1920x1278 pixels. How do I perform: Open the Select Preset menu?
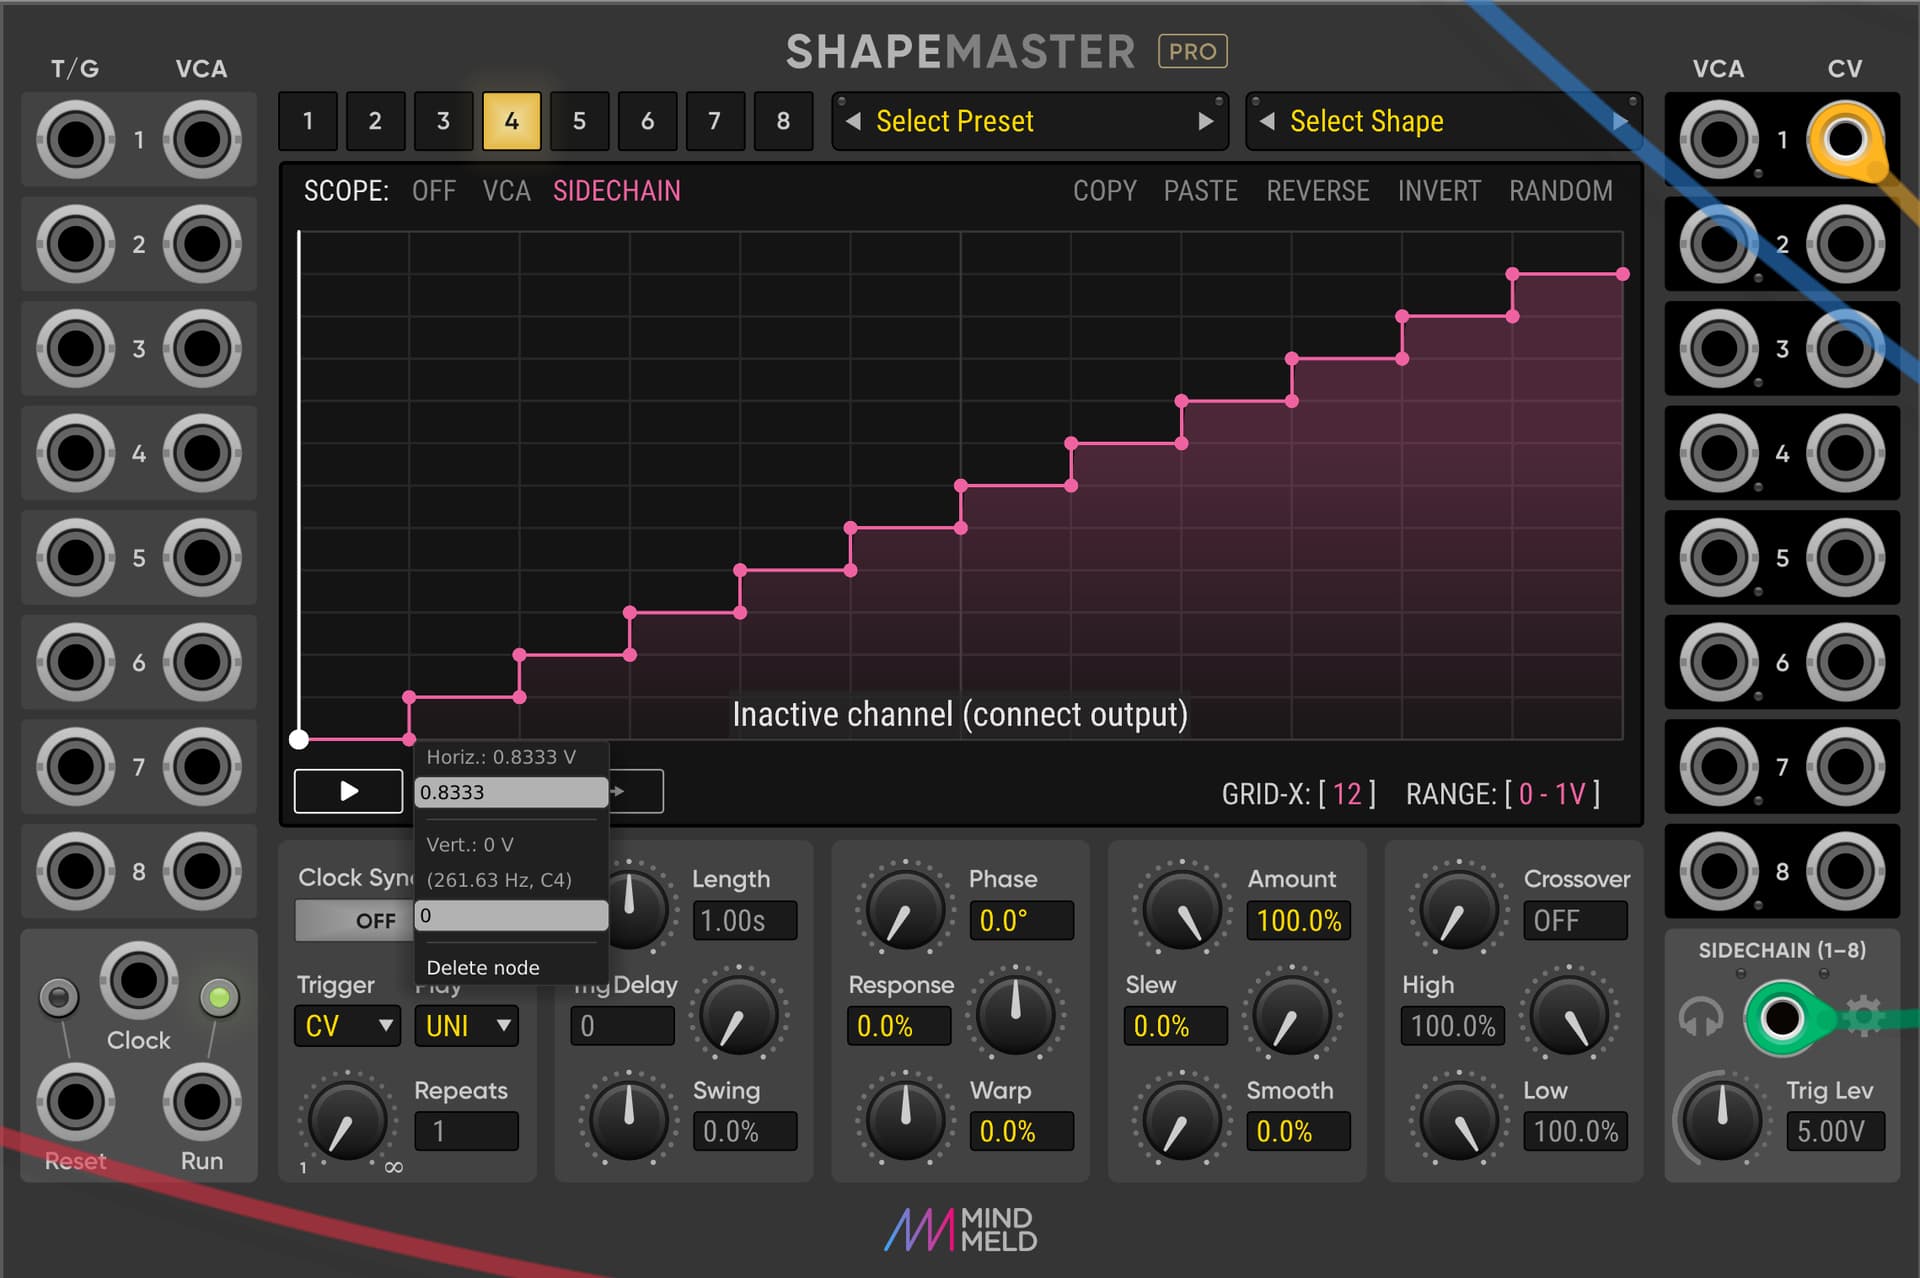[1030, 121]
